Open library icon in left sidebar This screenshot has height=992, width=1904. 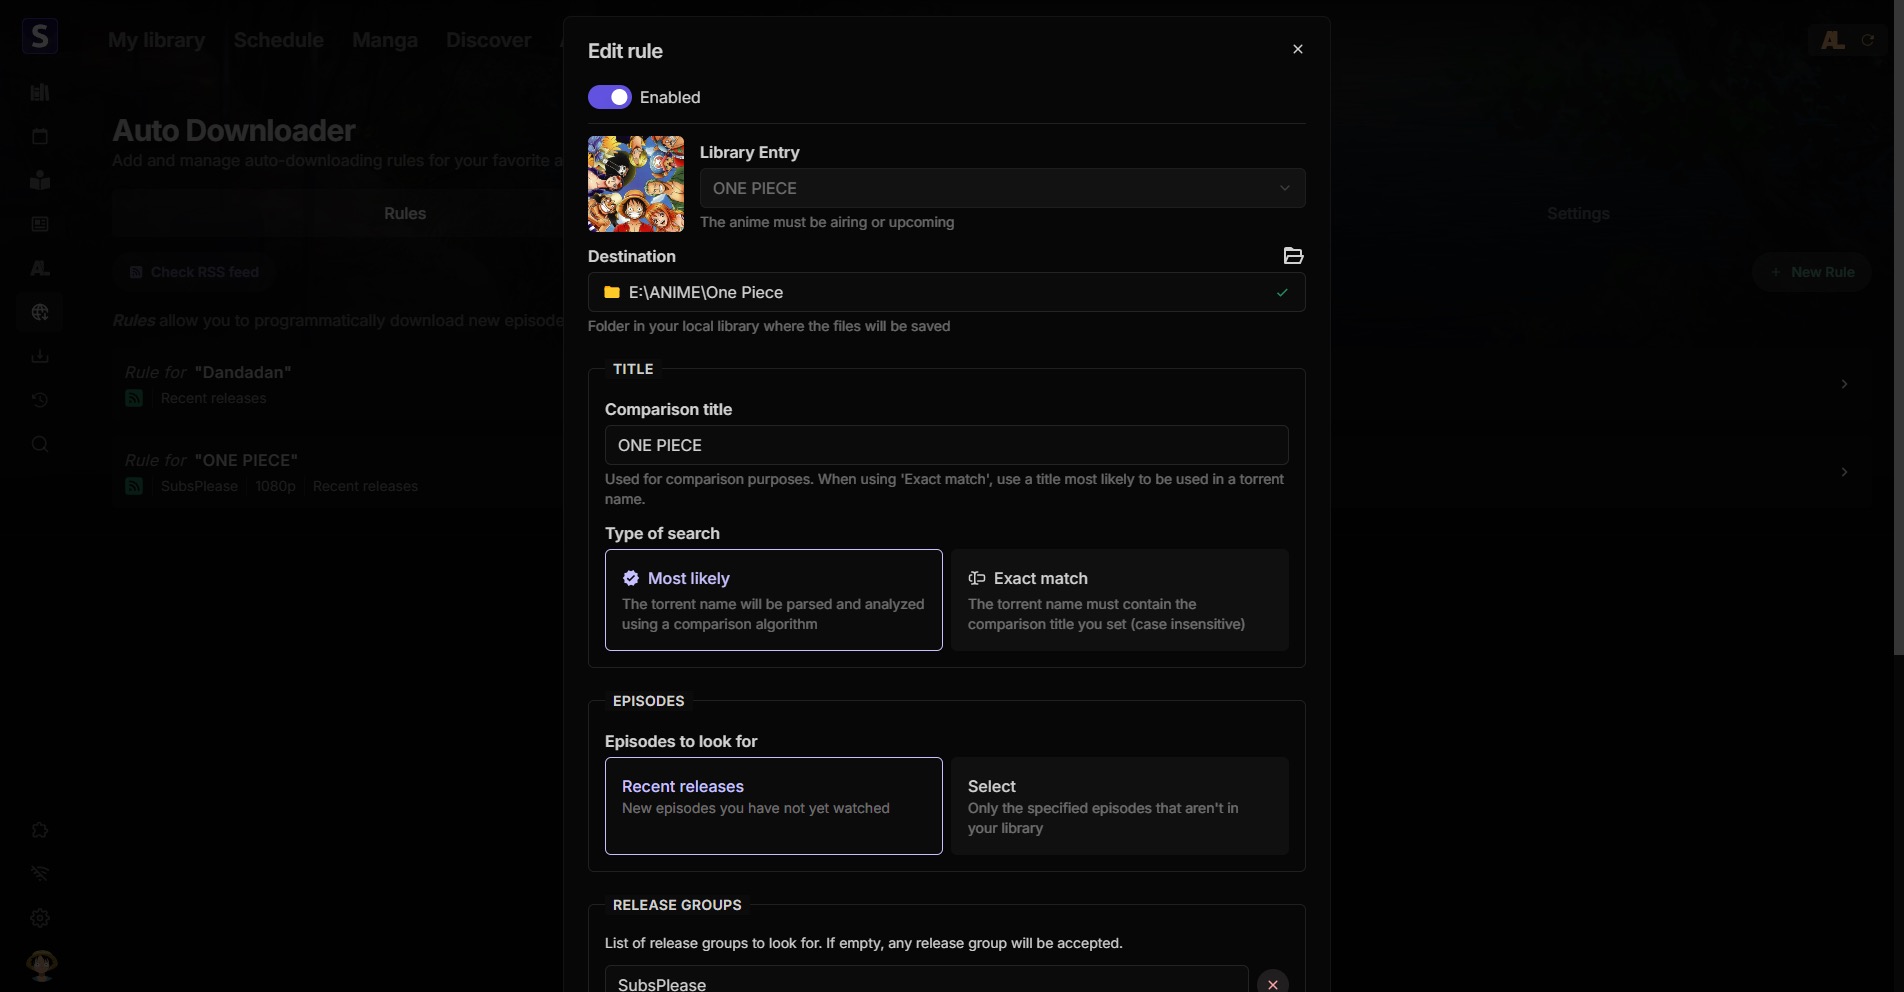[40, 93]
